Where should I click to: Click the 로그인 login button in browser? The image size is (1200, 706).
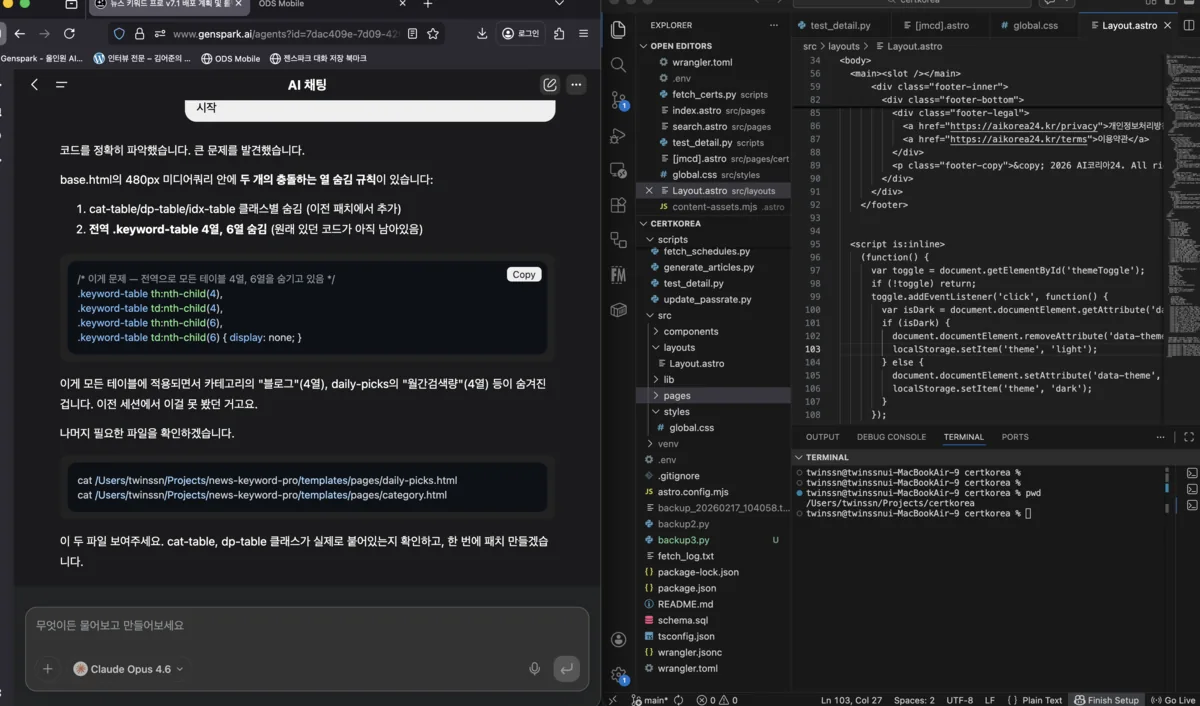[521, 34]
